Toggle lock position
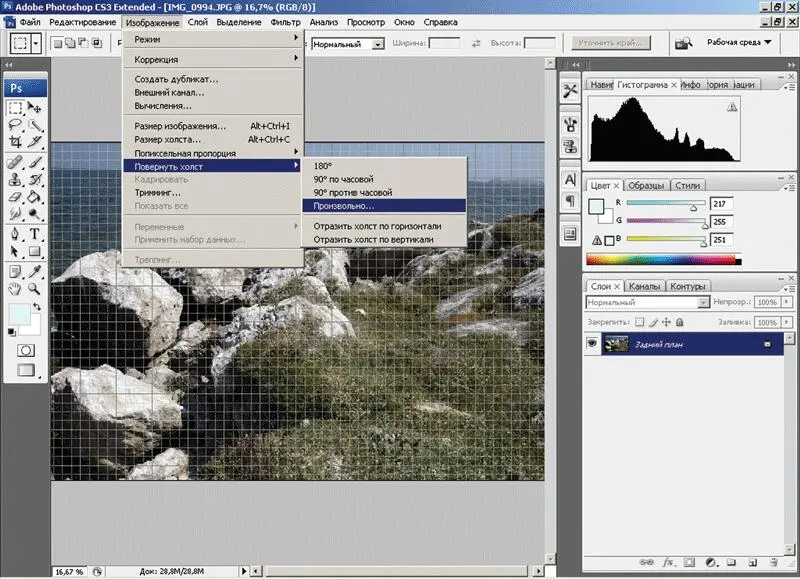Screen dimensions: 800x580 [666, 322]
